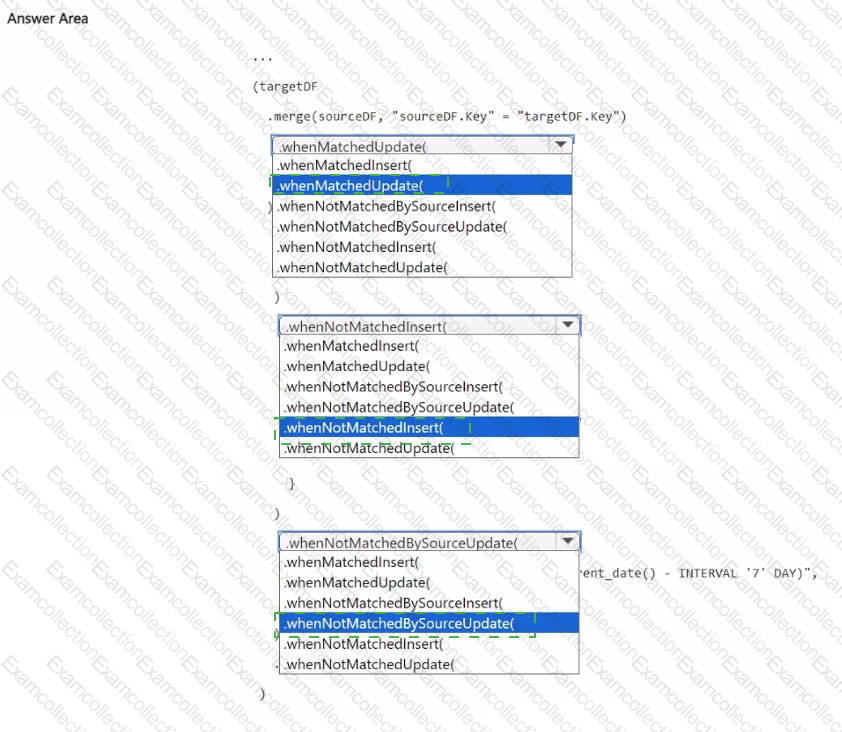842x732 pixels.
Task: Select .whenMatchedInsert( in second dropdown list
Action: coord(429,346)
